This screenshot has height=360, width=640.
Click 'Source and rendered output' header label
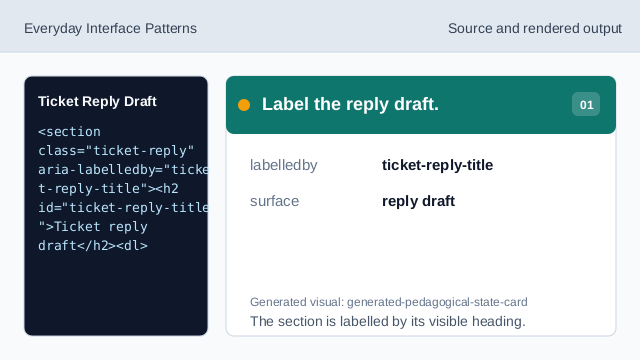(x=535, y=29)
